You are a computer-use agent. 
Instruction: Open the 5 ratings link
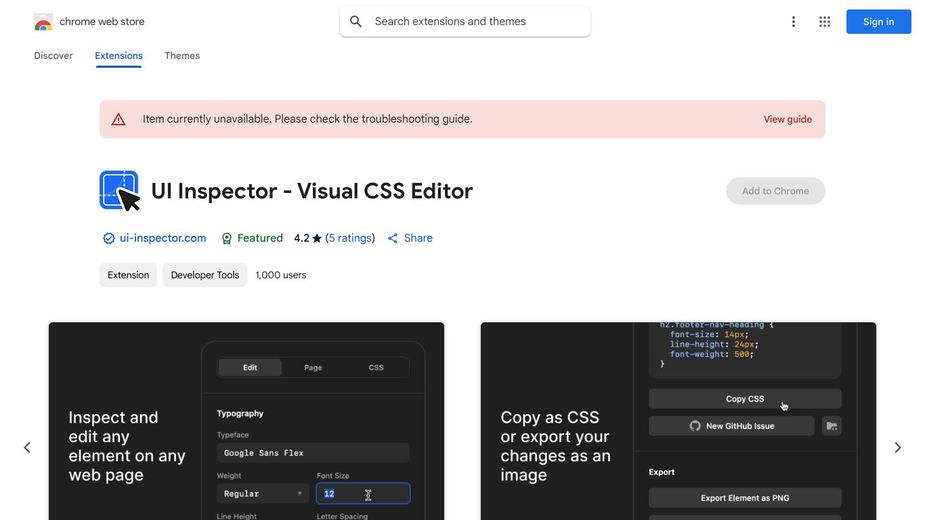click(x=350, y=238)
